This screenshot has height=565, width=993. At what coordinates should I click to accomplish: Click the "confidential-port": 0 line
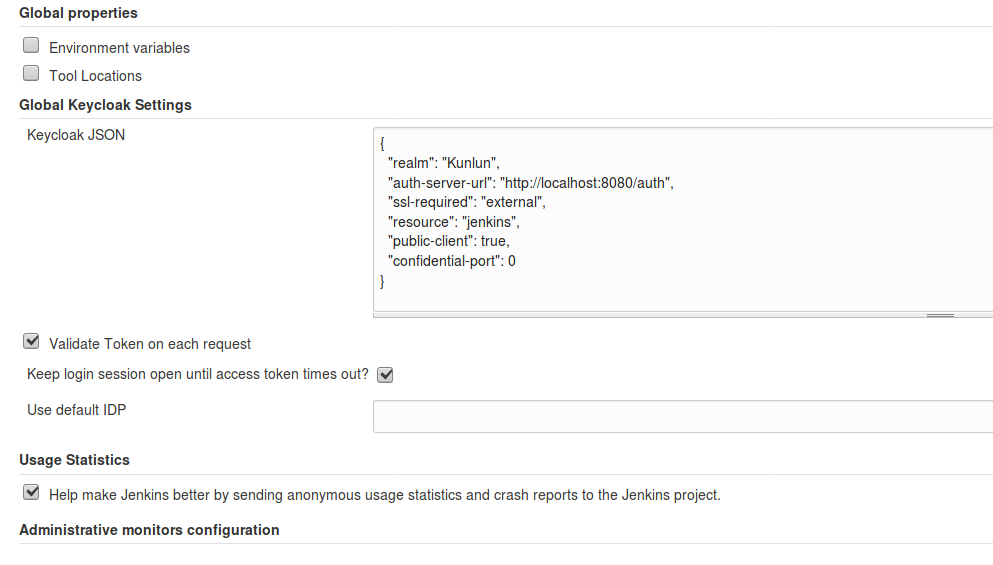452,261
